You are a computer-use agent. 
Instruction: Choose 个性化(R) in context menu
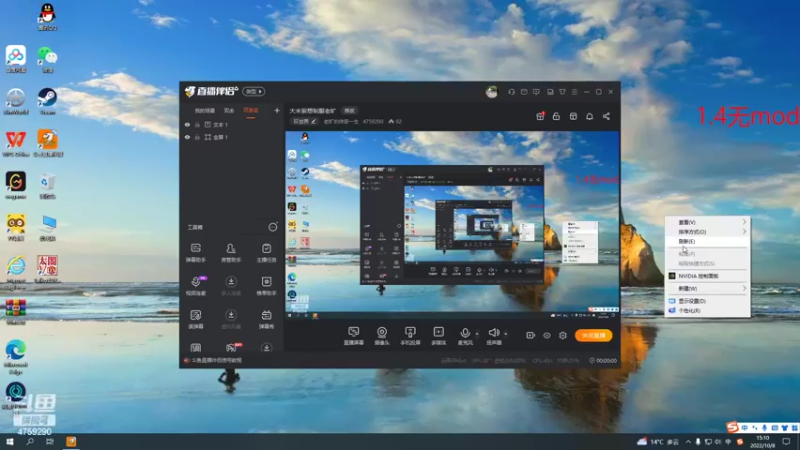[x=708, y=310]
